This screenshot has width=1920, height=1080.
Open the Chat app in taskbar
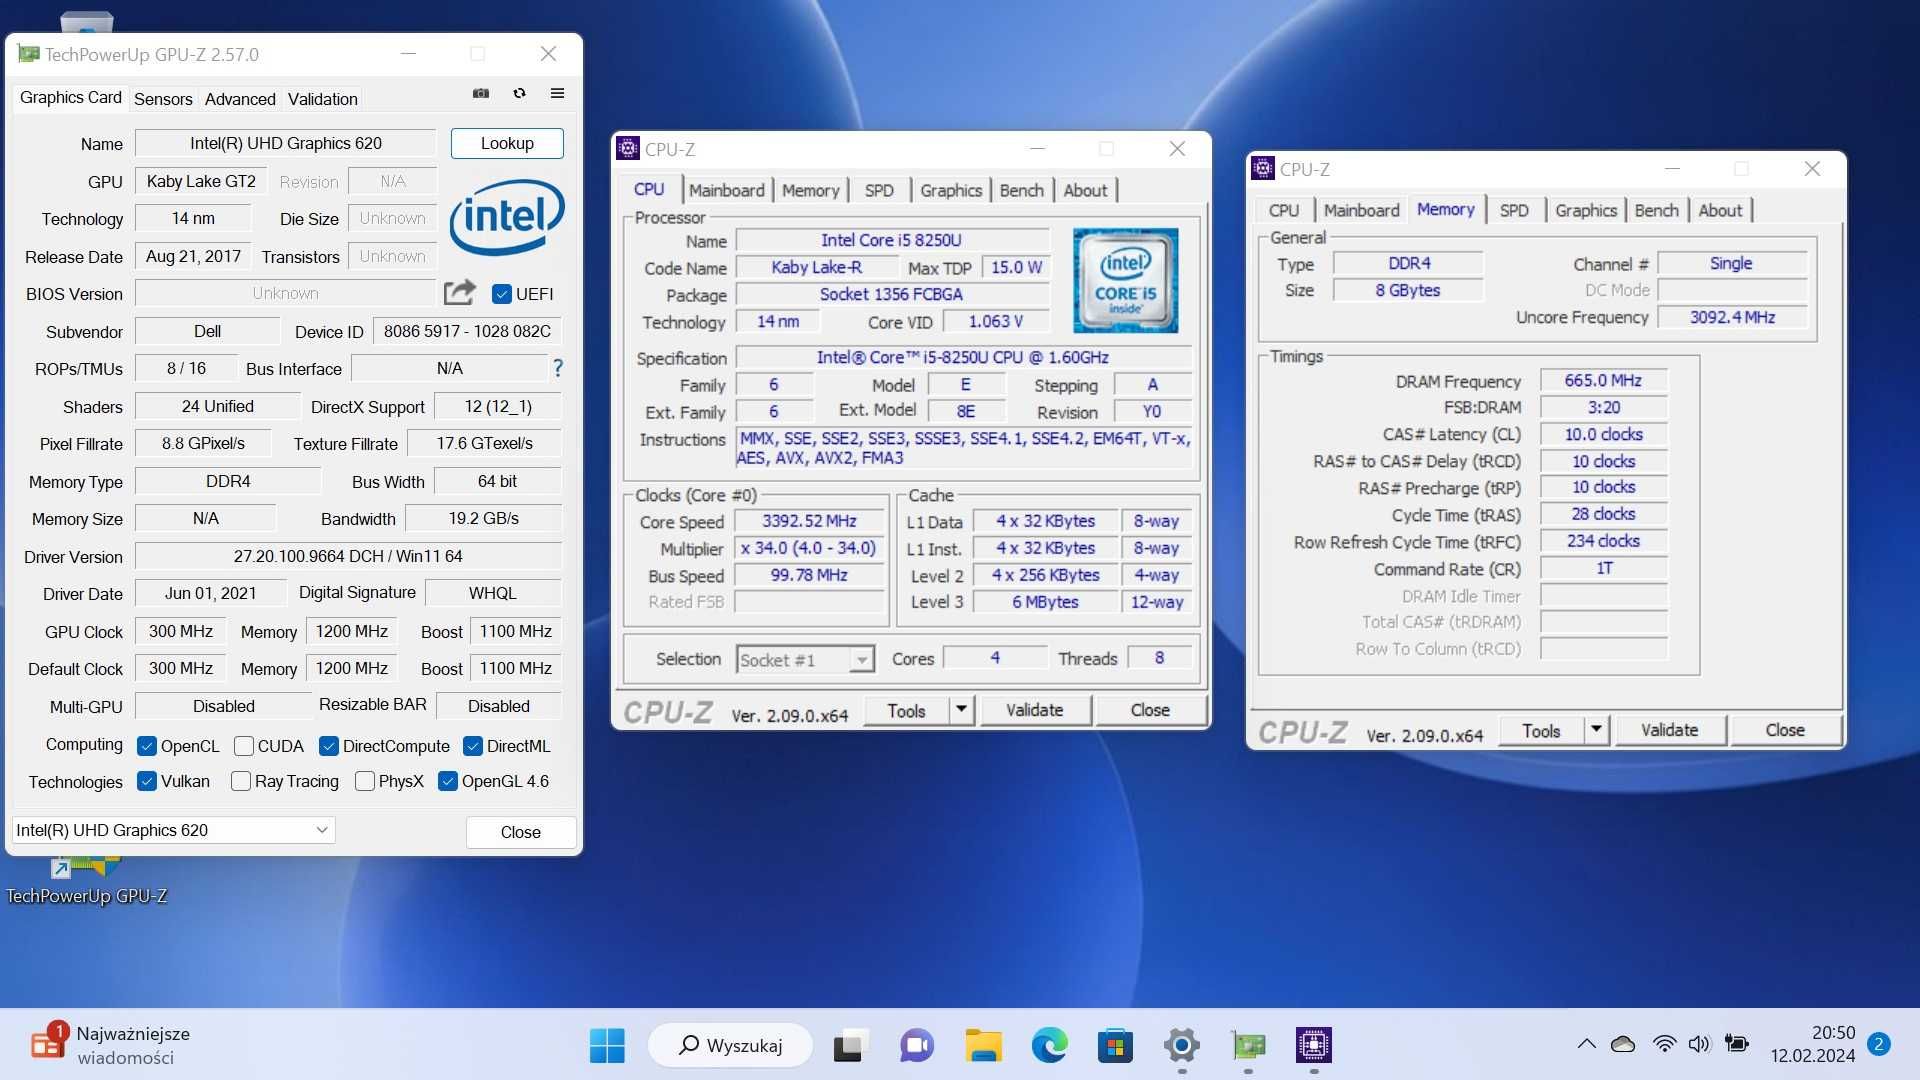[x=916, y=1046]
